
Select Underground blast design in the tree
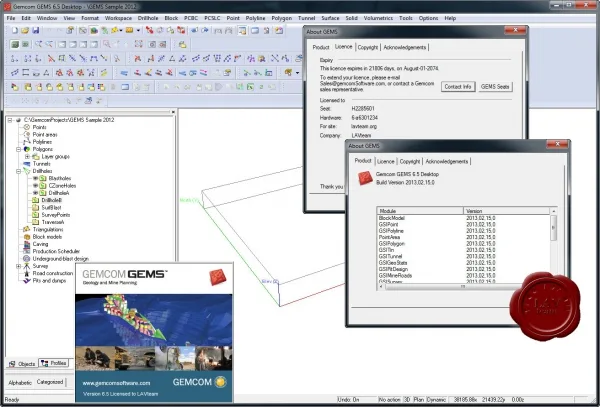click(60, 258)
